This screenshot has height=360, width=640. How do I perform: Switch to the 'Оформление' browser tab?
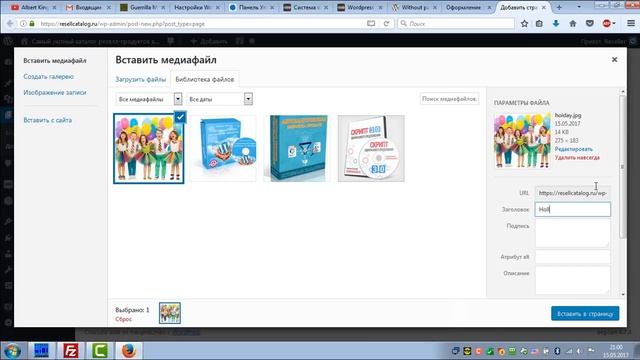[x=468, y=7]
